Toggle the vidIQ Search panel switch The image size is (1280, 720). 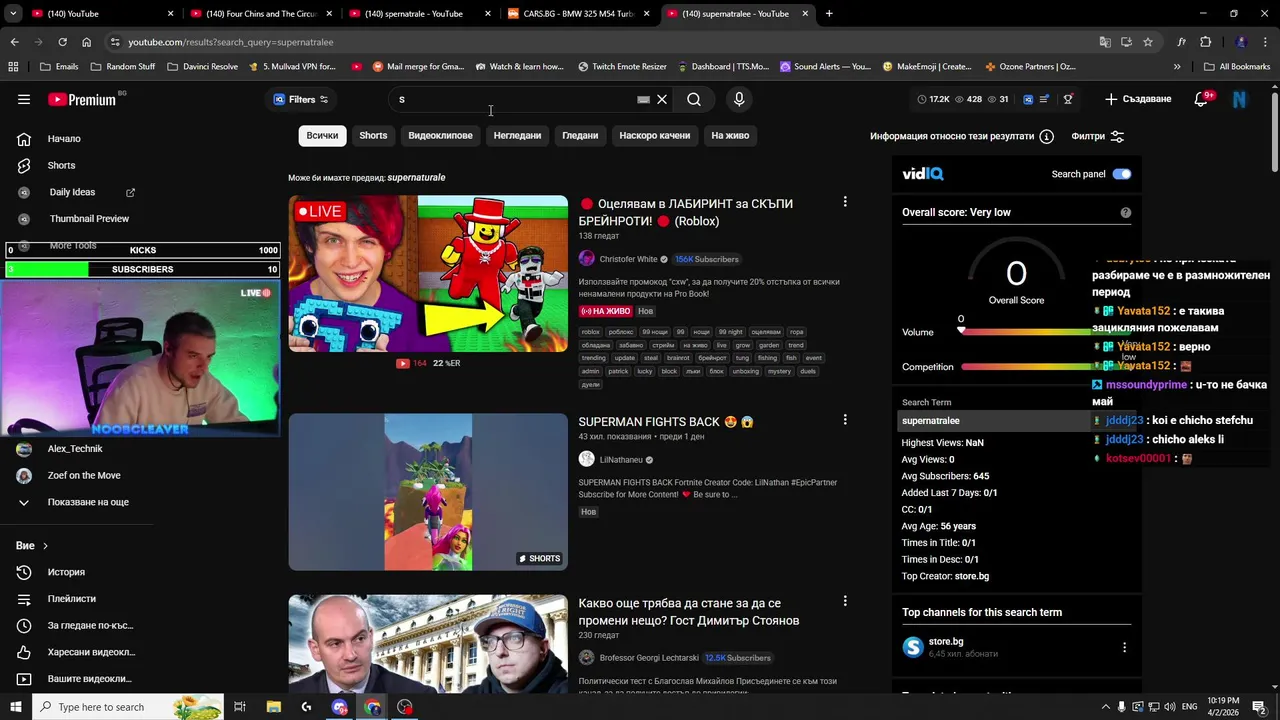(1122, 174)
